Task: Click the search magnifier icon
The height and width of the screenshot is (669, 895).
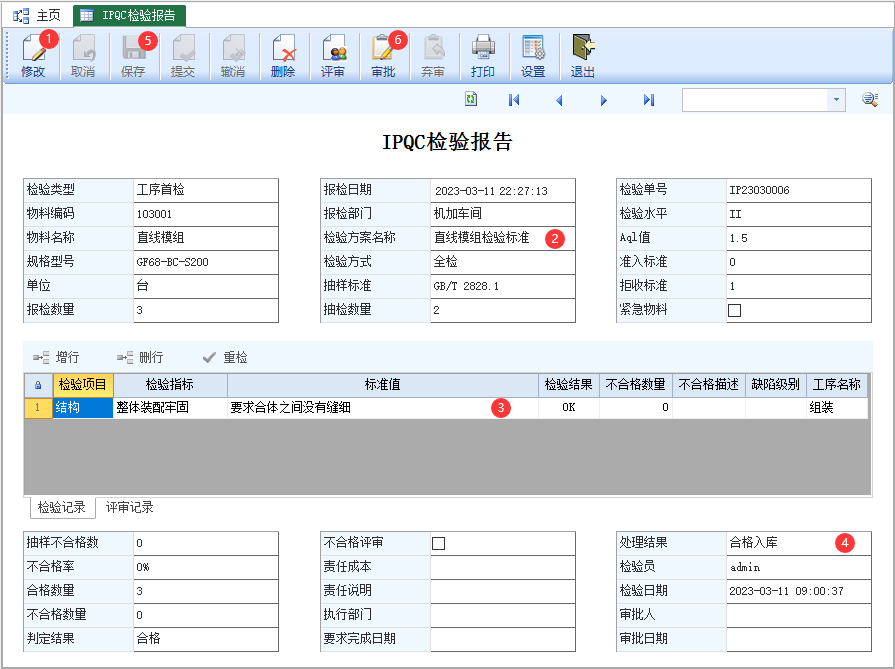Action: tap(870, 100)
